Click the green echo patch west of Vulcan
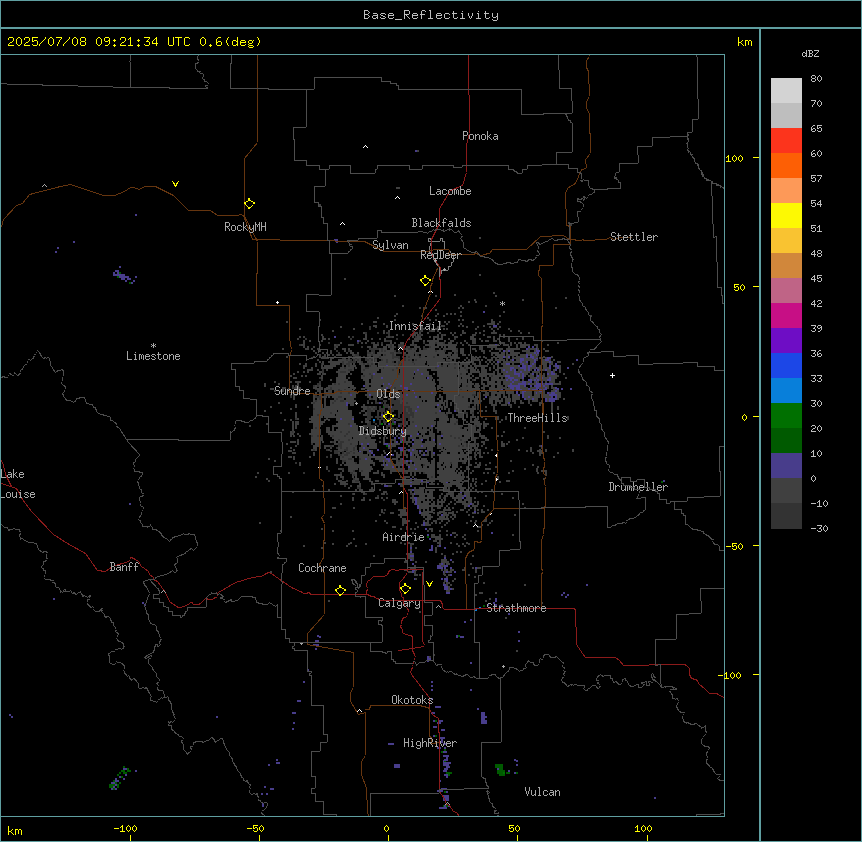This screenshot has height=842, width=862. [x=500, y=769]
